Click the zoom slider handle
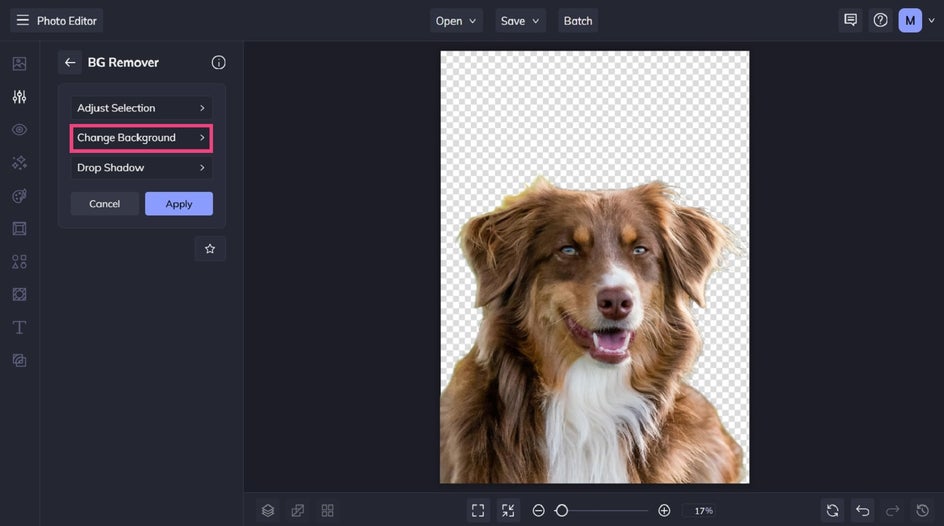The image size is (944, 526). click(562, 510)
